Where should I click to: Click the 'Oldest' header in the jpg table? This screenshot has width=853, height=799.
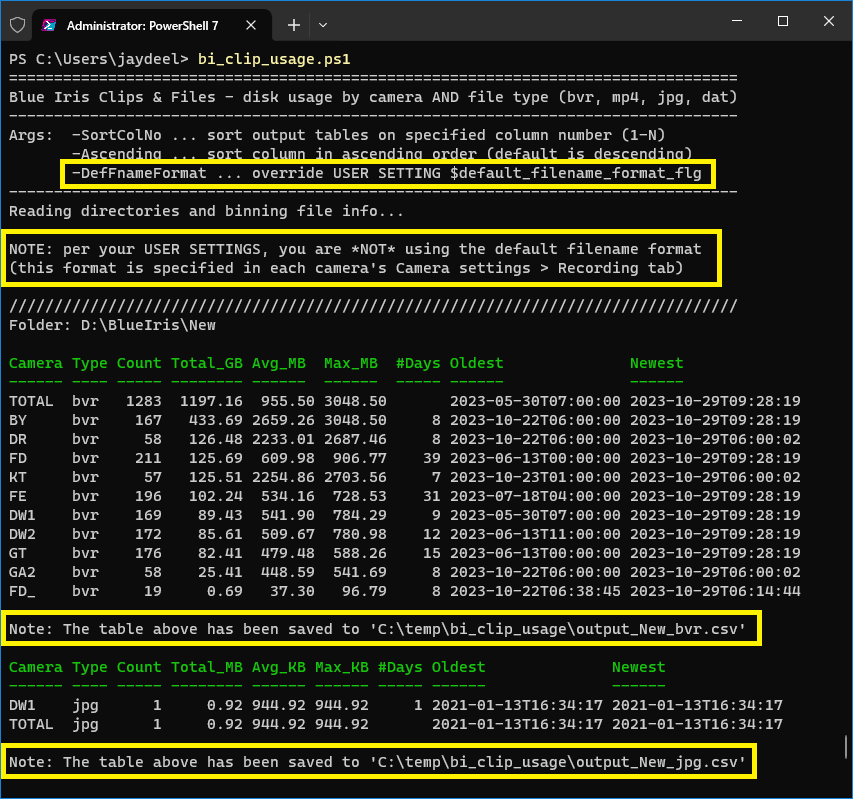[458, 667]
